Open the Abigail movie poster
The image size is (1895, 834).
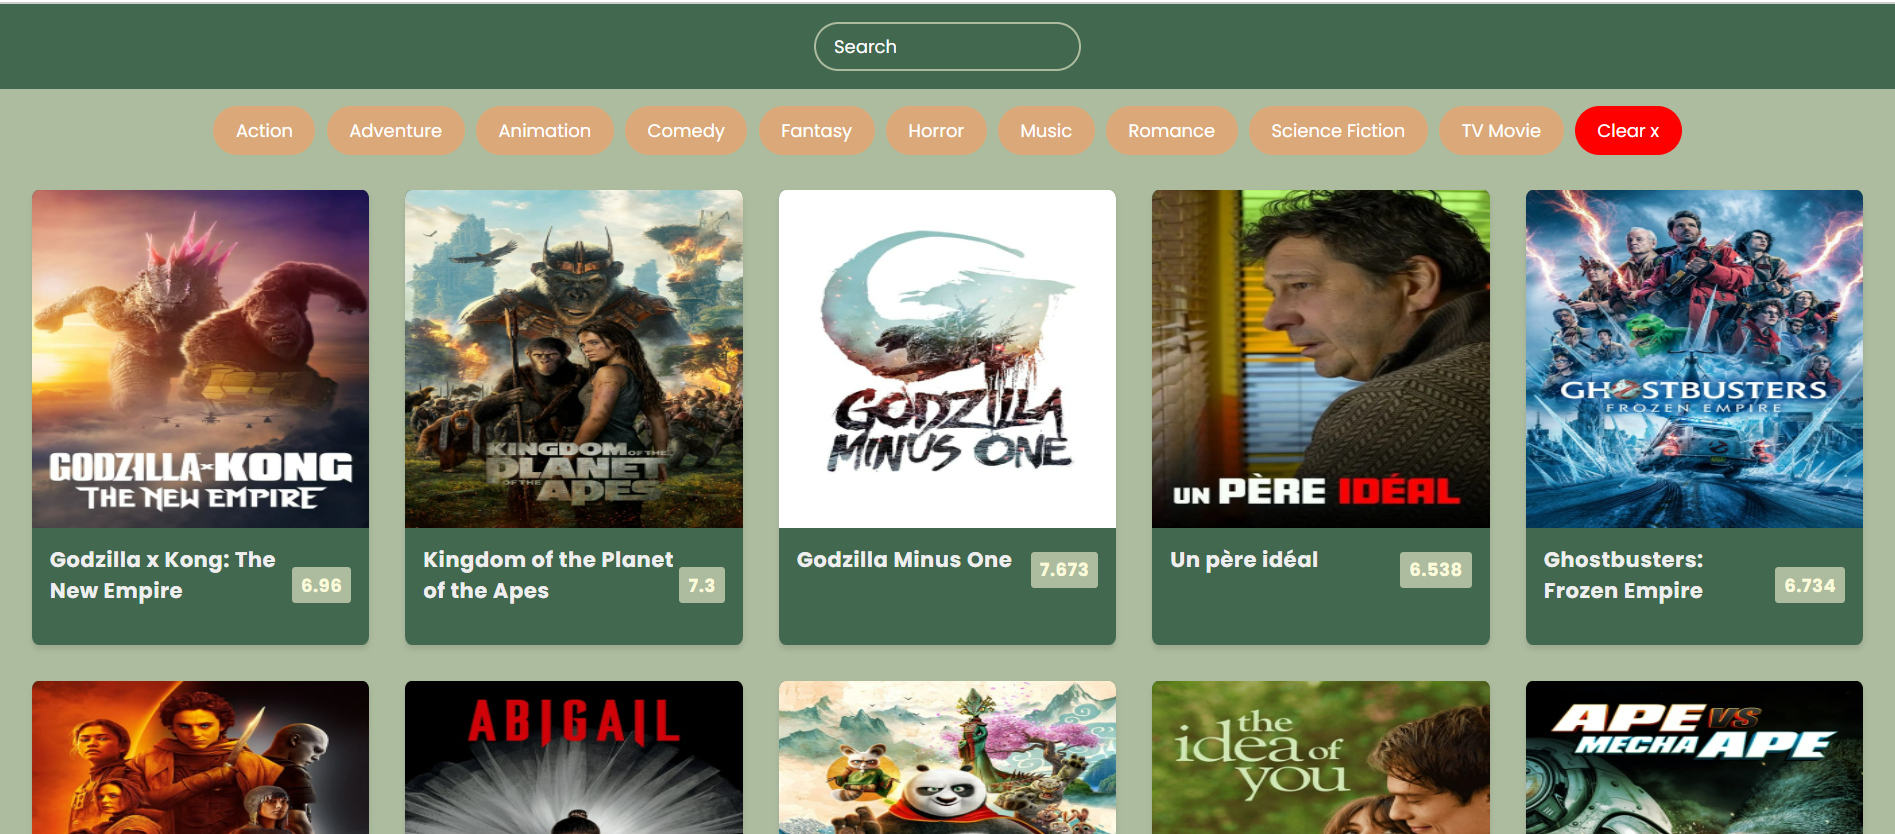coord(574,758)
